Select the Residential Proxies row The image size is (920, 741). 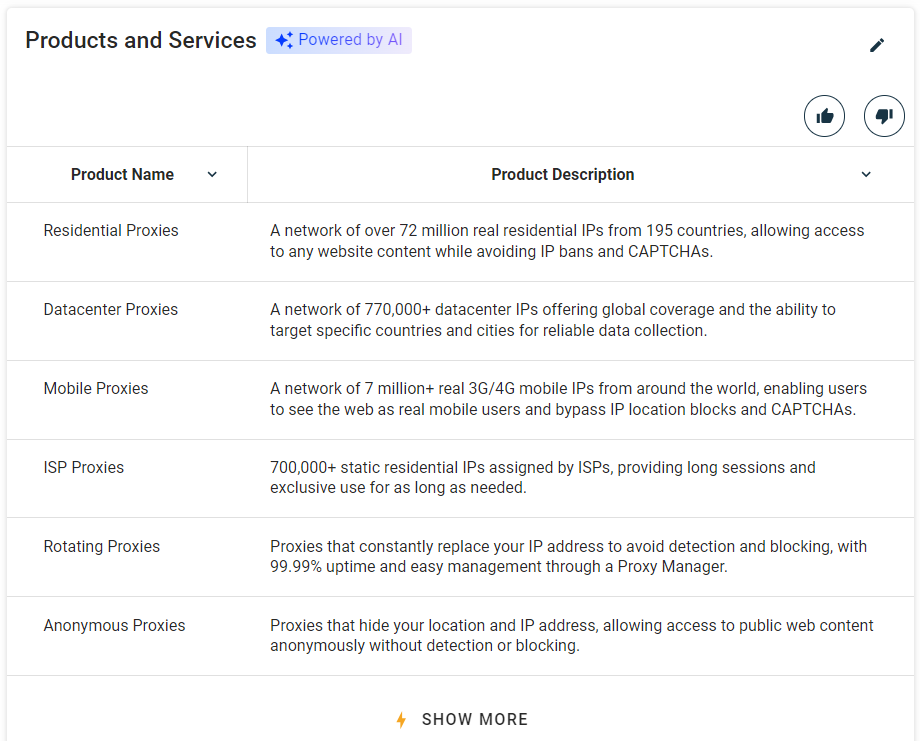[x=110, y=230]
